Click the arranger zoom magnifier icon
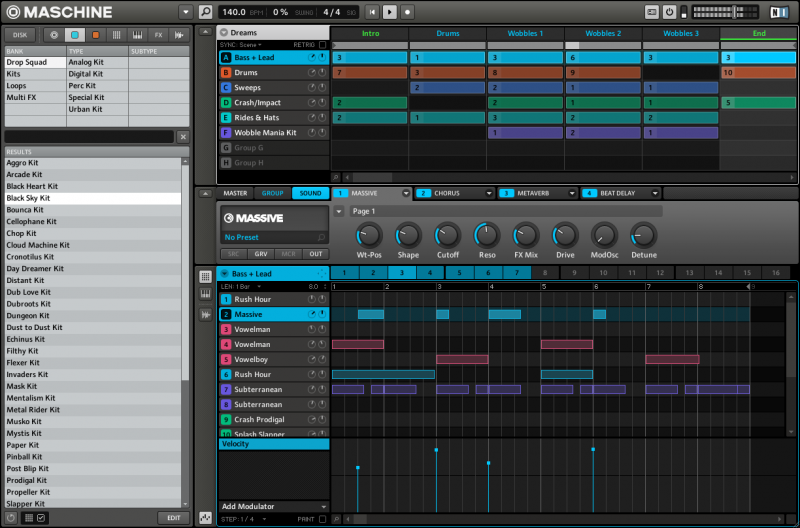 (x=336, y=178)
